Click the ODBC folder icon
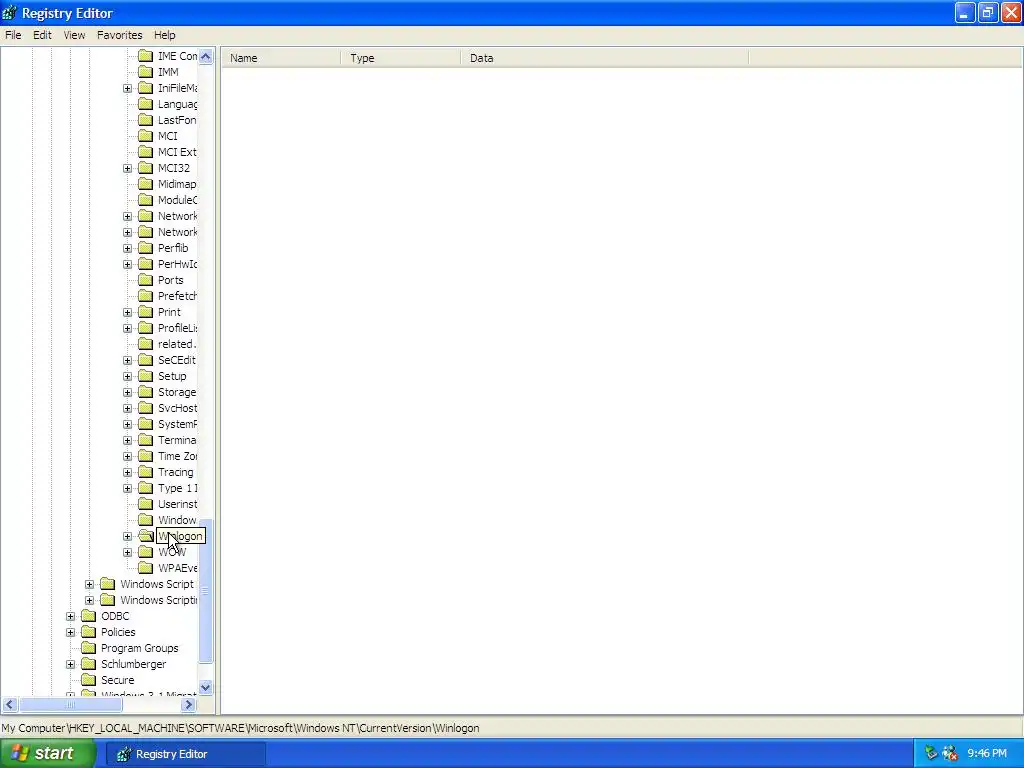This screenshot has width=1024, height=768. [89, 616]
